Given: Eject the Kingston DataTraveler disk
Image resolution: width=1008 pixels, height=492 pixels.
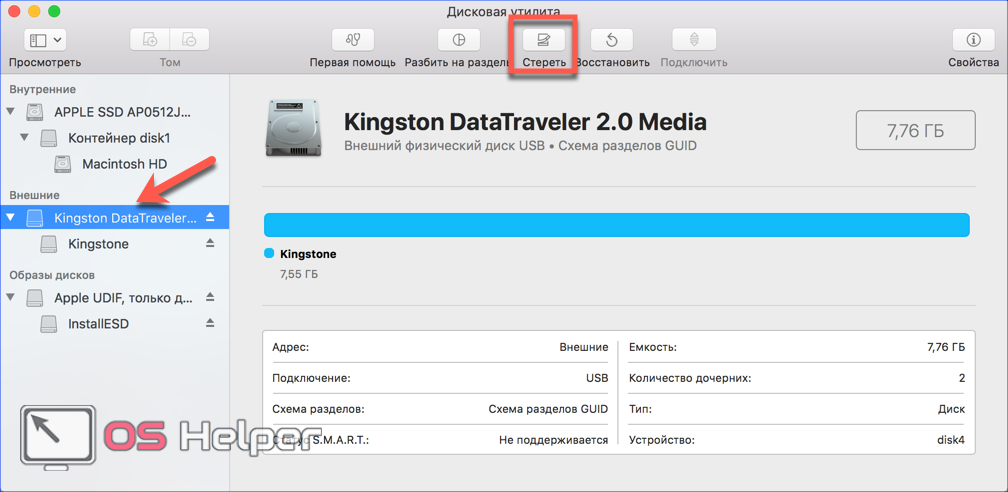Looking at the screenshot, I should click(210, 217).
